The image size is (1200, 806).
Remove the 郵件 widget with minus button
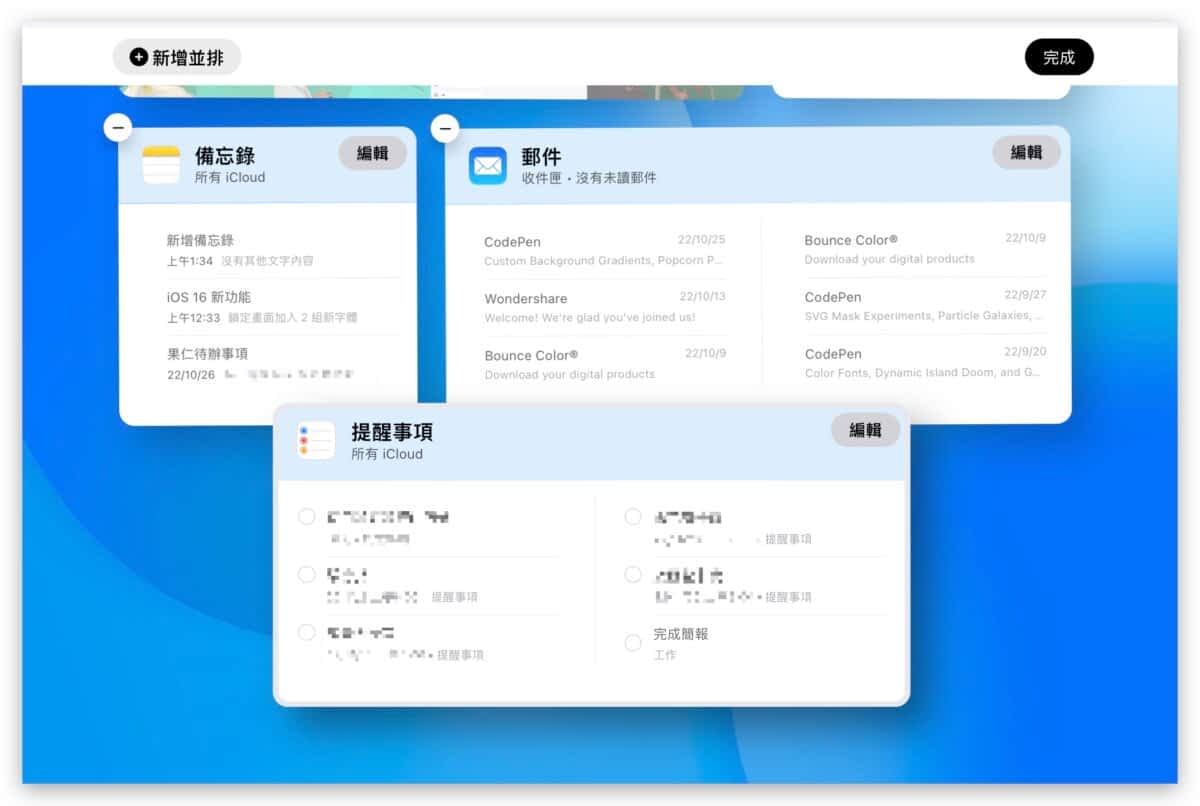coord(445,127)
